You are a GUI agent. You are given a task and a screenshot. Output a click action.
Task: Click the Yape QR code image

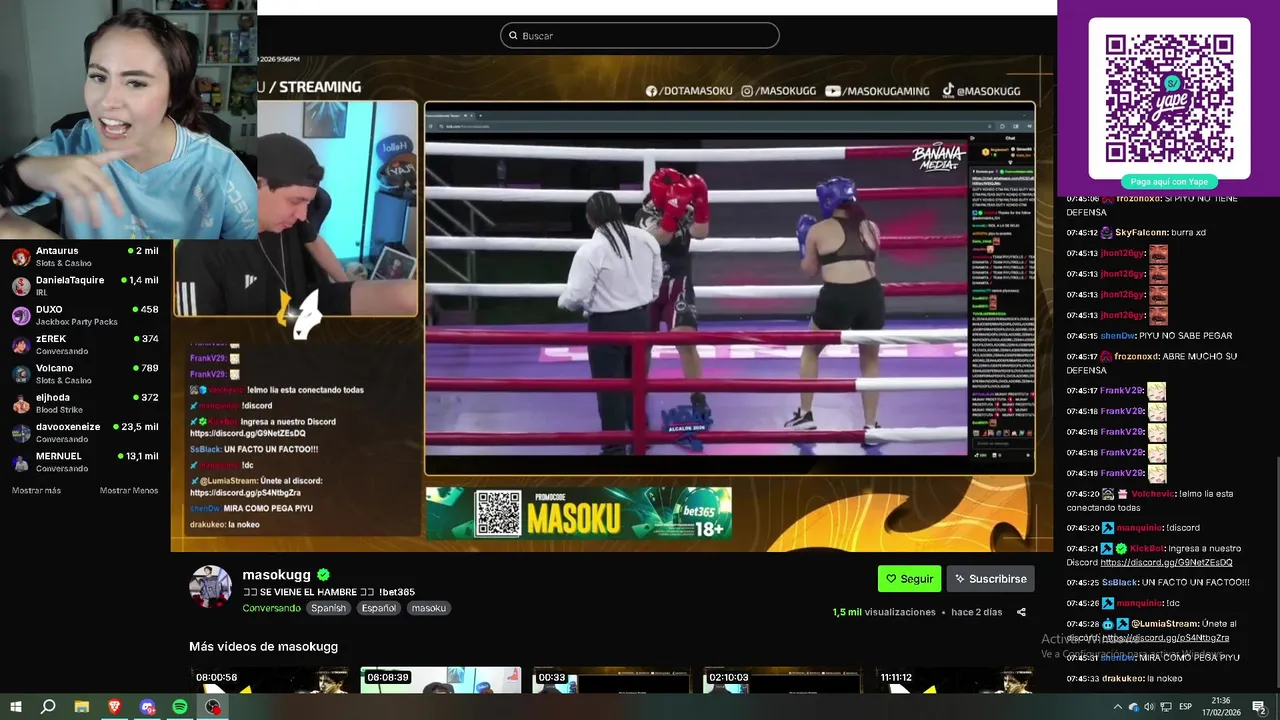[1169, 99]
